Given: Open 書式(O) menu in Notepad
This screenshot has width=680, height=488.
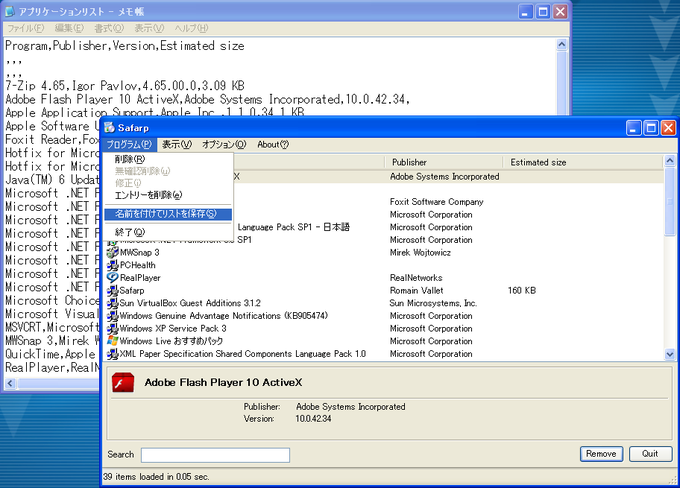Looking at the screenshot, I should (109, 28).
